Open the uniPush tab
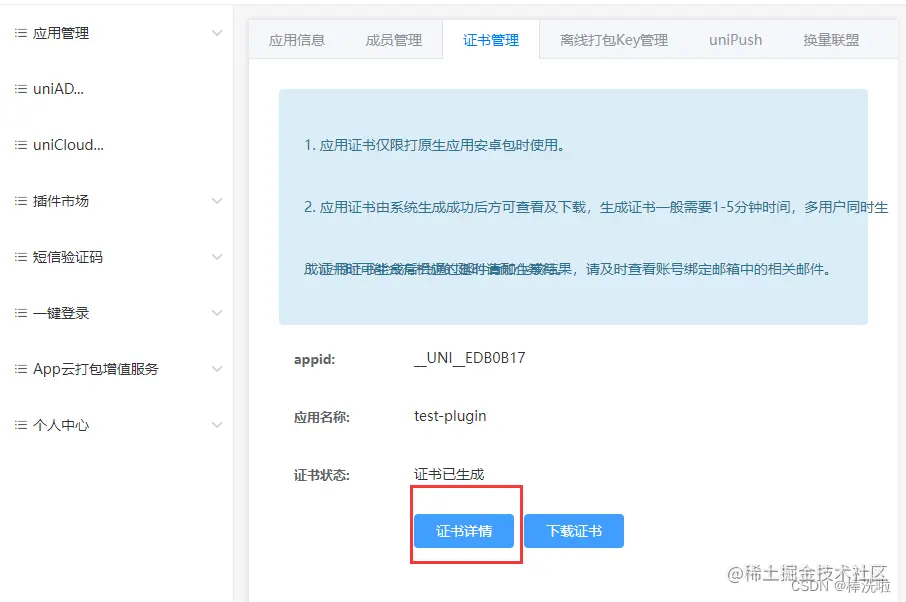This screenshot has width=906, height=602. click(735, 40)
